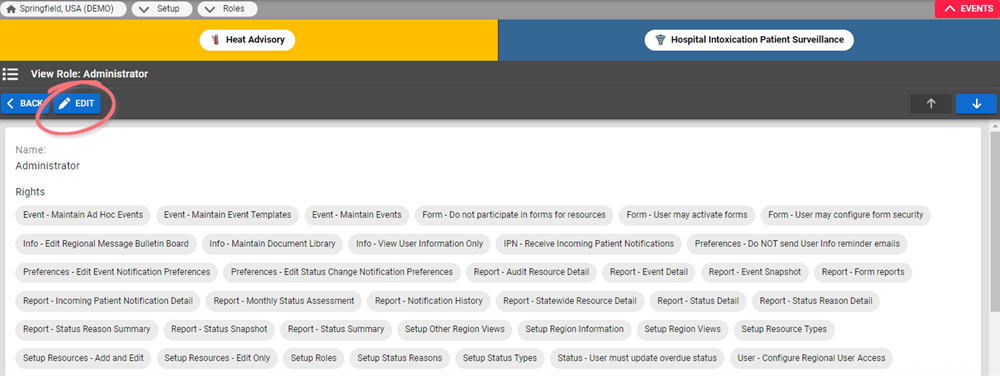The image size is (1000, 376).
Task: Click User - Configure Regional User Access chip
Action: pyautogui.click(x=811, y=358)
